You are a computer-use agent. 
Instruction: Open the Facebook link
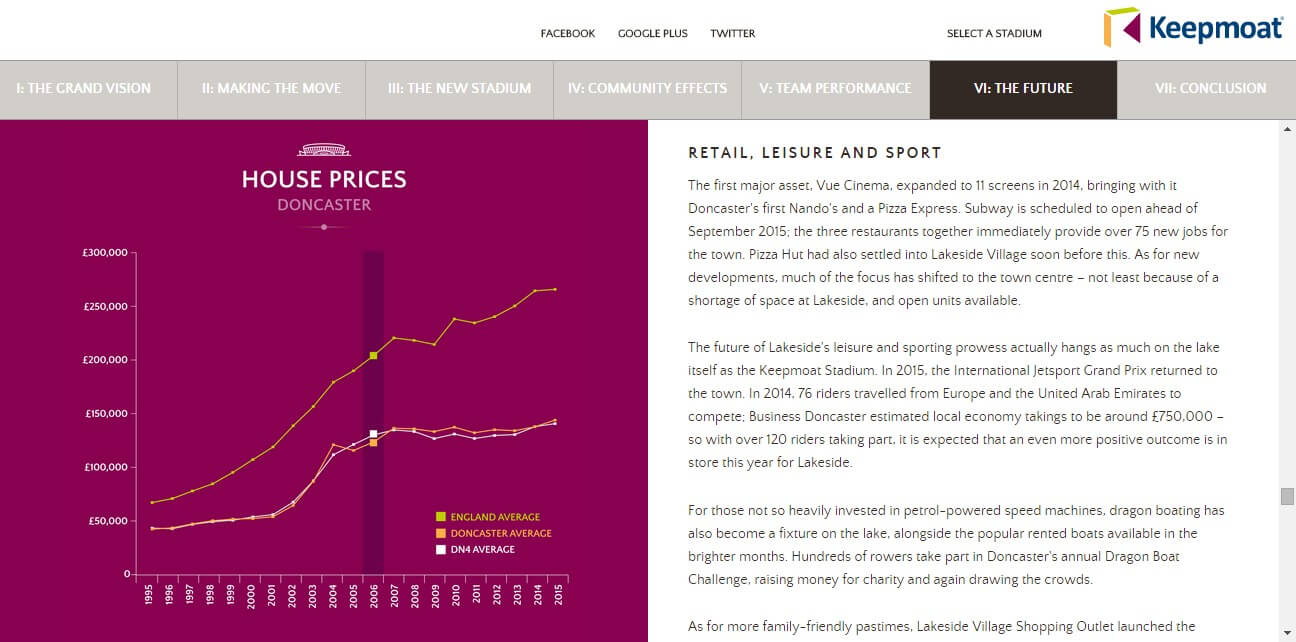[567, 33]
